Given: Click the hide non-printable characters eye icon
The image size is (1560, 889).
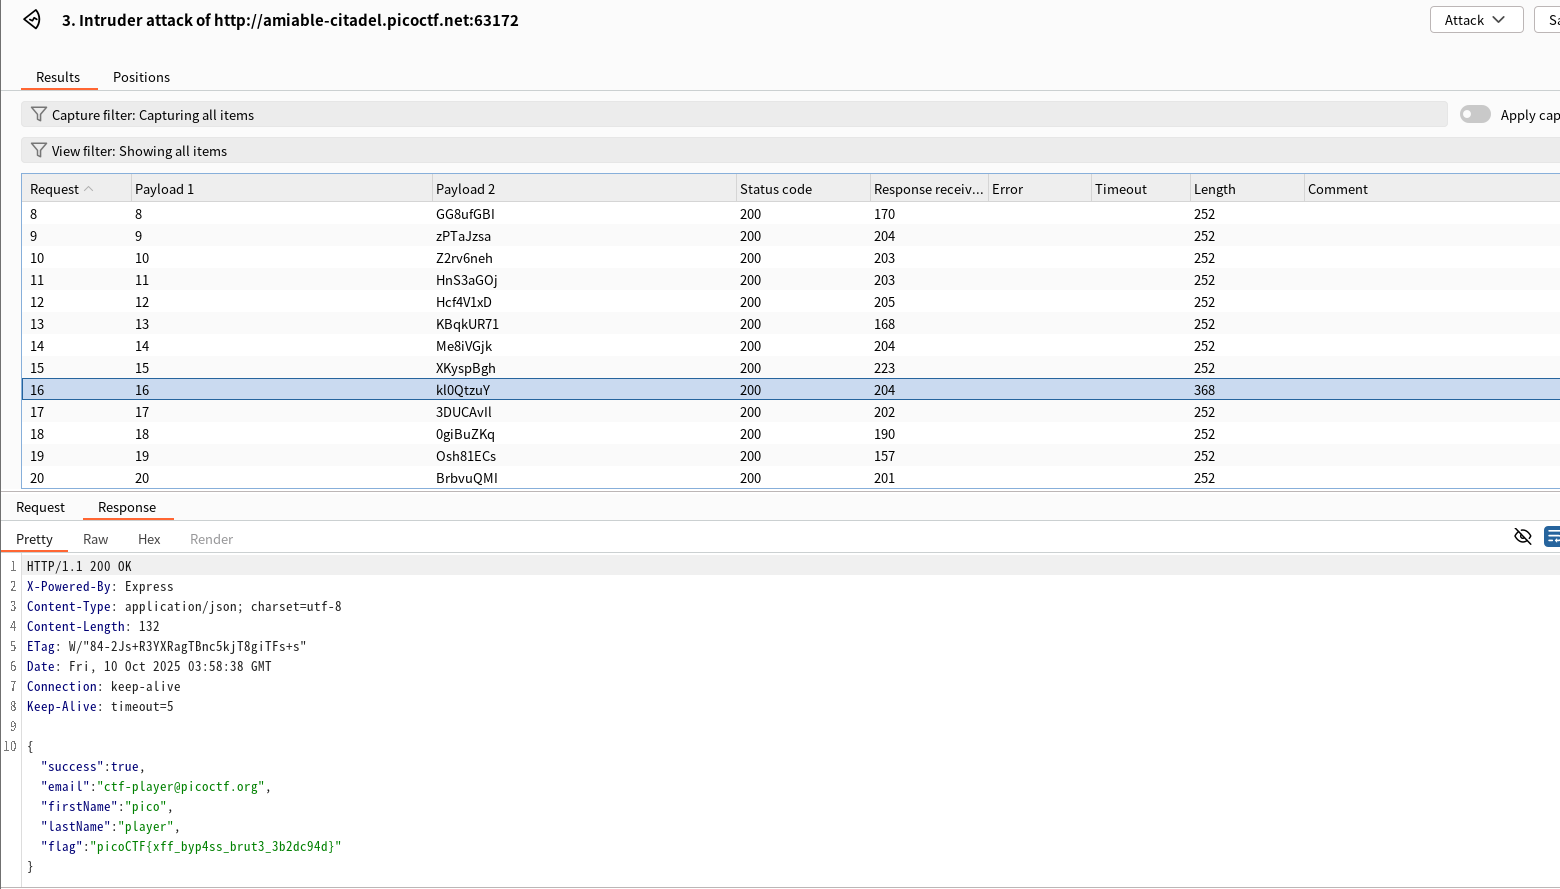Looking at the screenshot, I should click(x=1522, y=537).
